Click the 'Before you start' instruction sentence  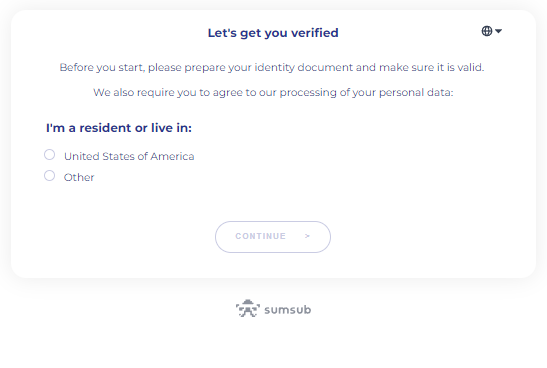(272, 67)
